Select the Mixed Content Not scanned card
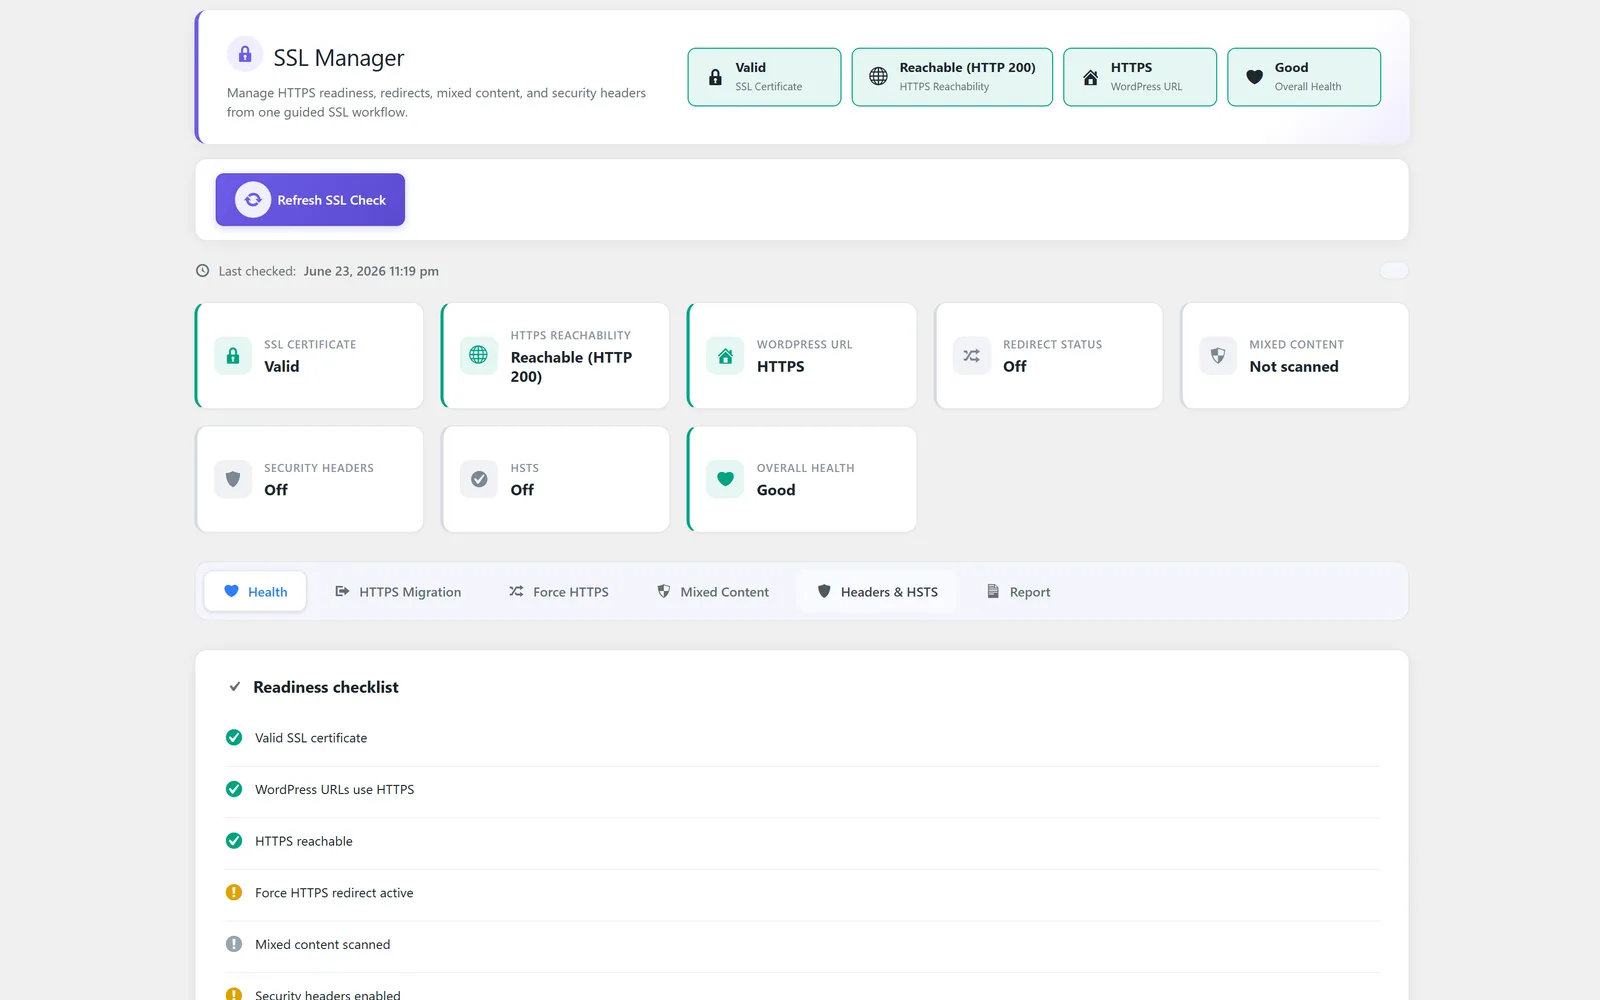Screen dimensions: 1600x1000 [1295, 356]
